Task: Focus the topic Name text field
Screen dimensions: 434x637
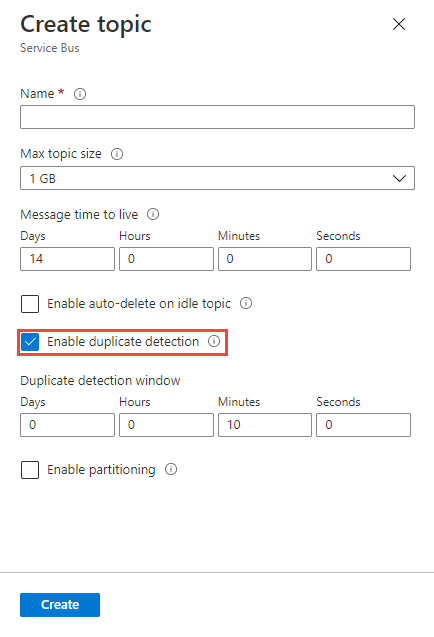Action: (217, 117)
